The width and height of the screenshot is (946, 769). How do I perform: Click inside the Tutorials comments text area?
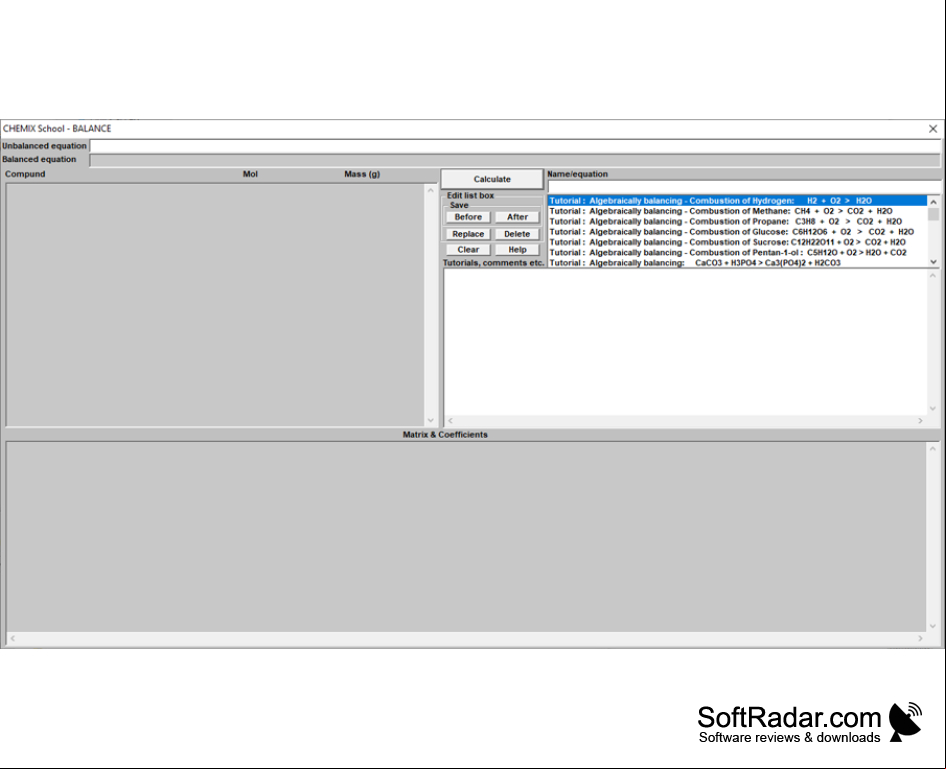pyautogui.click(x=685, y=342)
